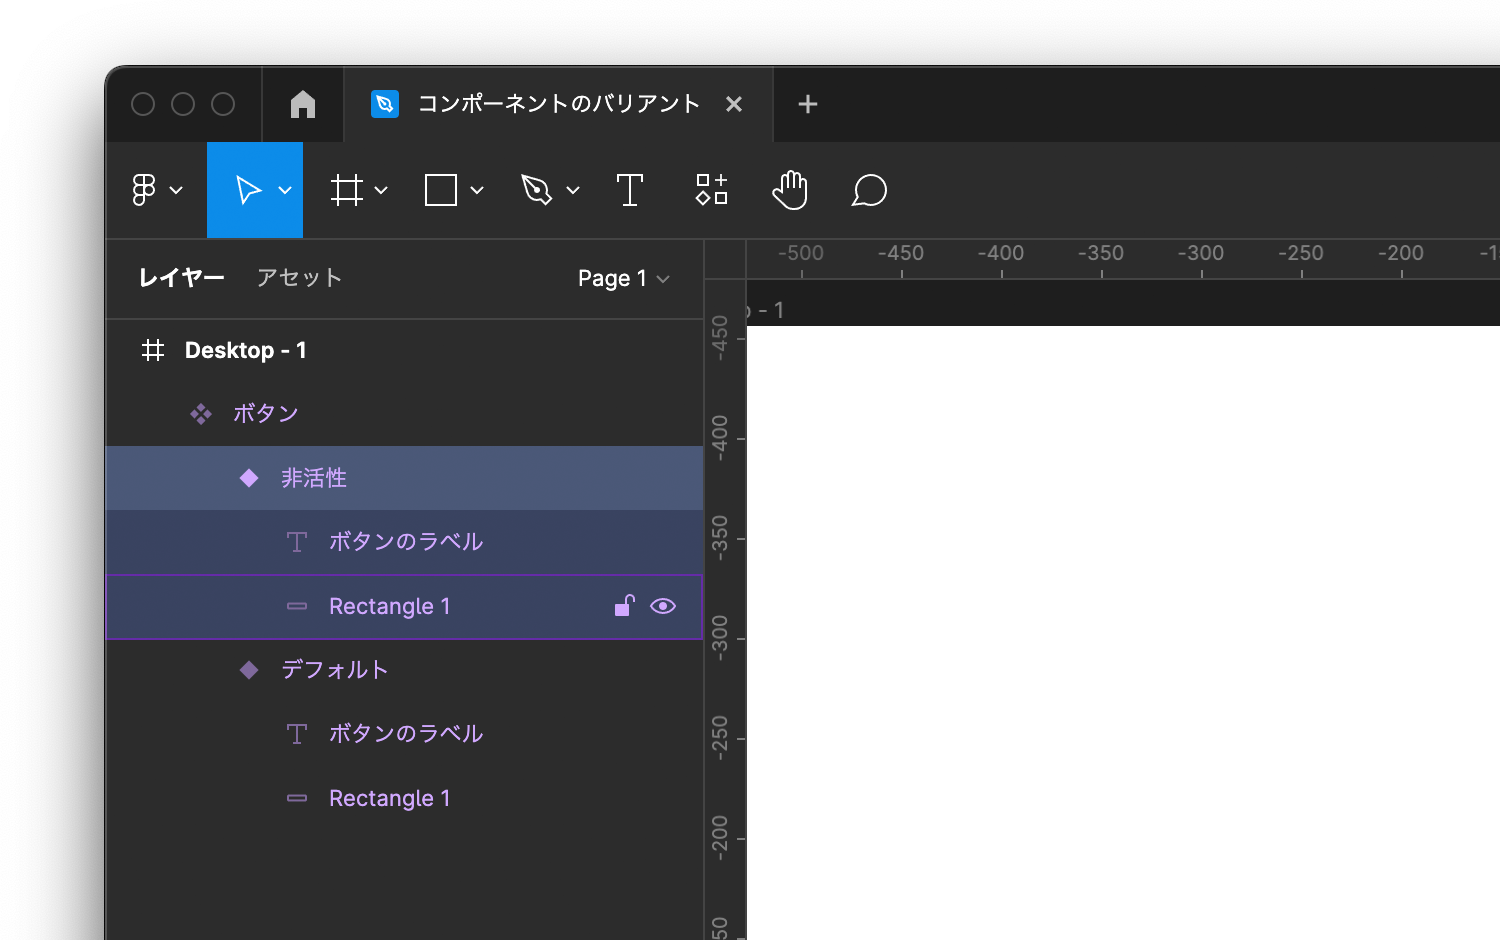Open the Resources components tool
Screen dimensions: 1500x940
pos(712,190)
